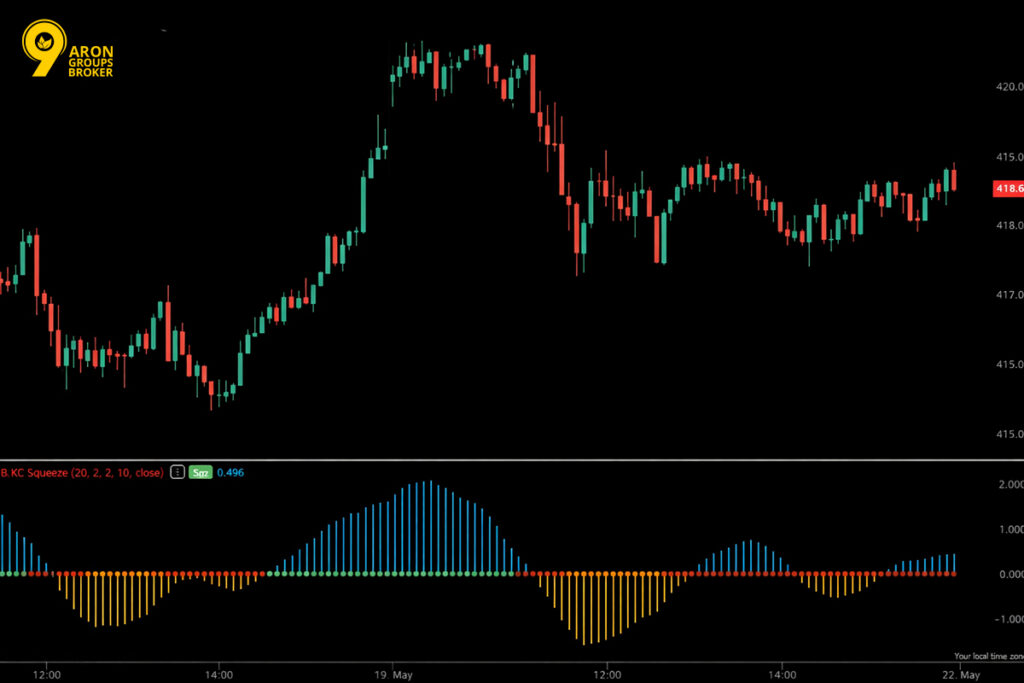Select the BB KC Squeeze indicator title
1024x683 pixels.
pos(82,472)
